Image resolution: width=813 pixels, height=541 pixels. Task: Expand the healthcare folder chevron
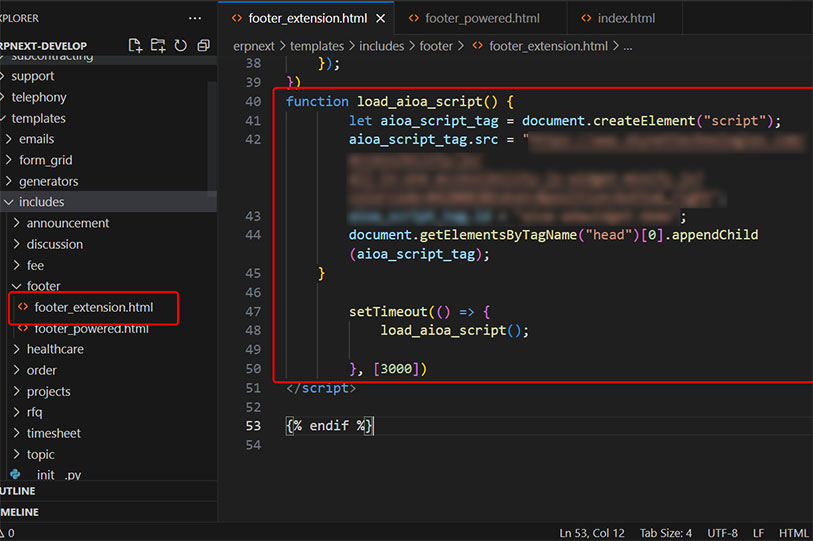[17, 349]
